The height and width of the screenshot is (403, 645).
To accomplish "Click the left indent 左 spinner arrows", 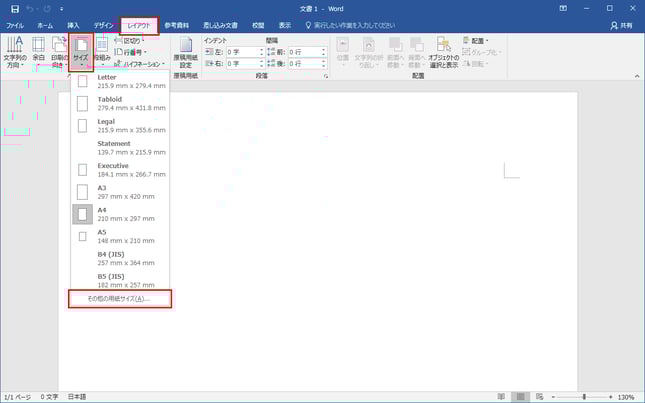I will [261, 52].
